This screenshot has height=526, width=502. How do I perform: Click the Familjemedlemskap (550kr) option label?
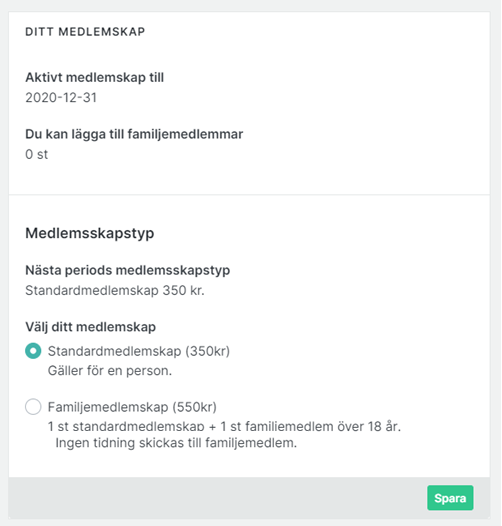tap(132, 407)
